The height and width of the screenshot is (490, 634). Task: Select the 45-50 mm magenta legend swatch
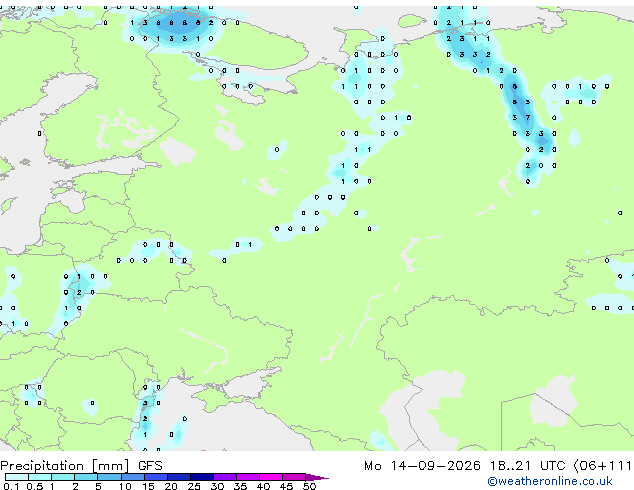pyautogui.click(x=294, y=477)
